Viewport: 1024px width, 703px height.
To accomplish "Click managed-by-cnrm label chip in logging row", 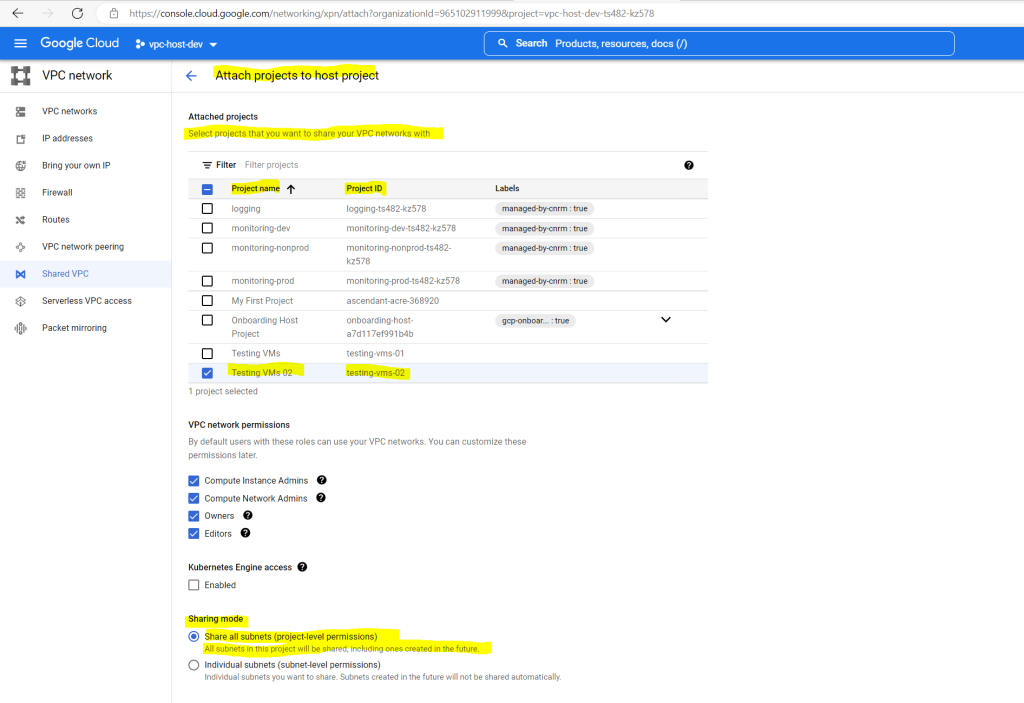I will (x=544, y=208).
